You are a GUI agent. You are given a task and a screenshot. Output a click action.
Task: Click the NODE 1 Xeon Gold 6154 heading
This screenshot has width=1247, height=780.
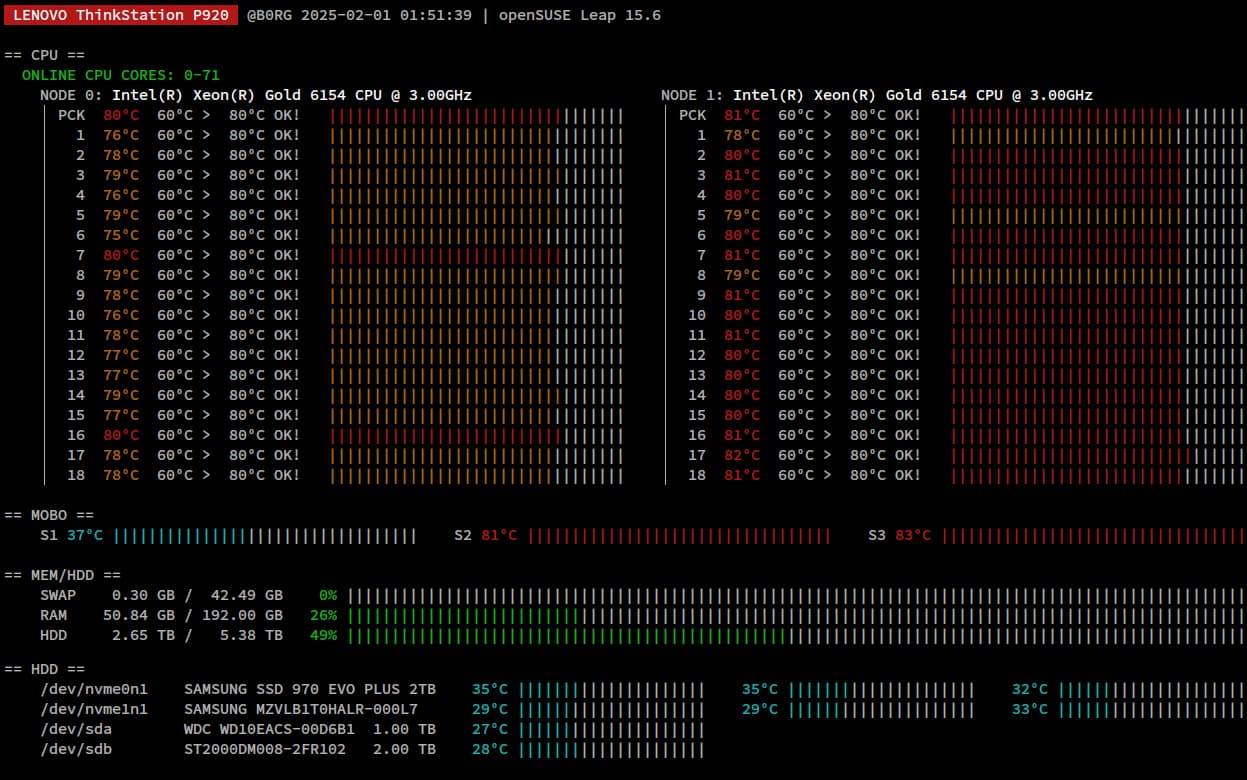tap(877, 95)
